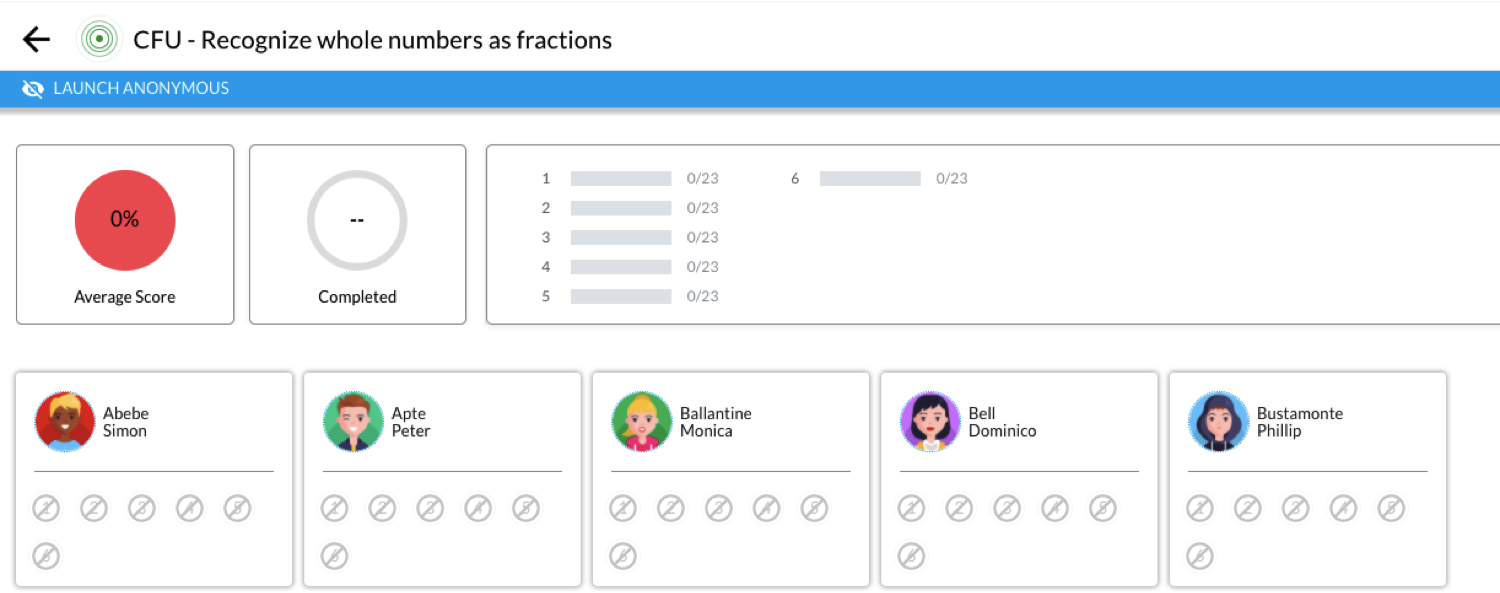Screen dimensions: 1500x593
Task: Click Bell Dominico's fifth question result icon
Action: (1102, 507)
